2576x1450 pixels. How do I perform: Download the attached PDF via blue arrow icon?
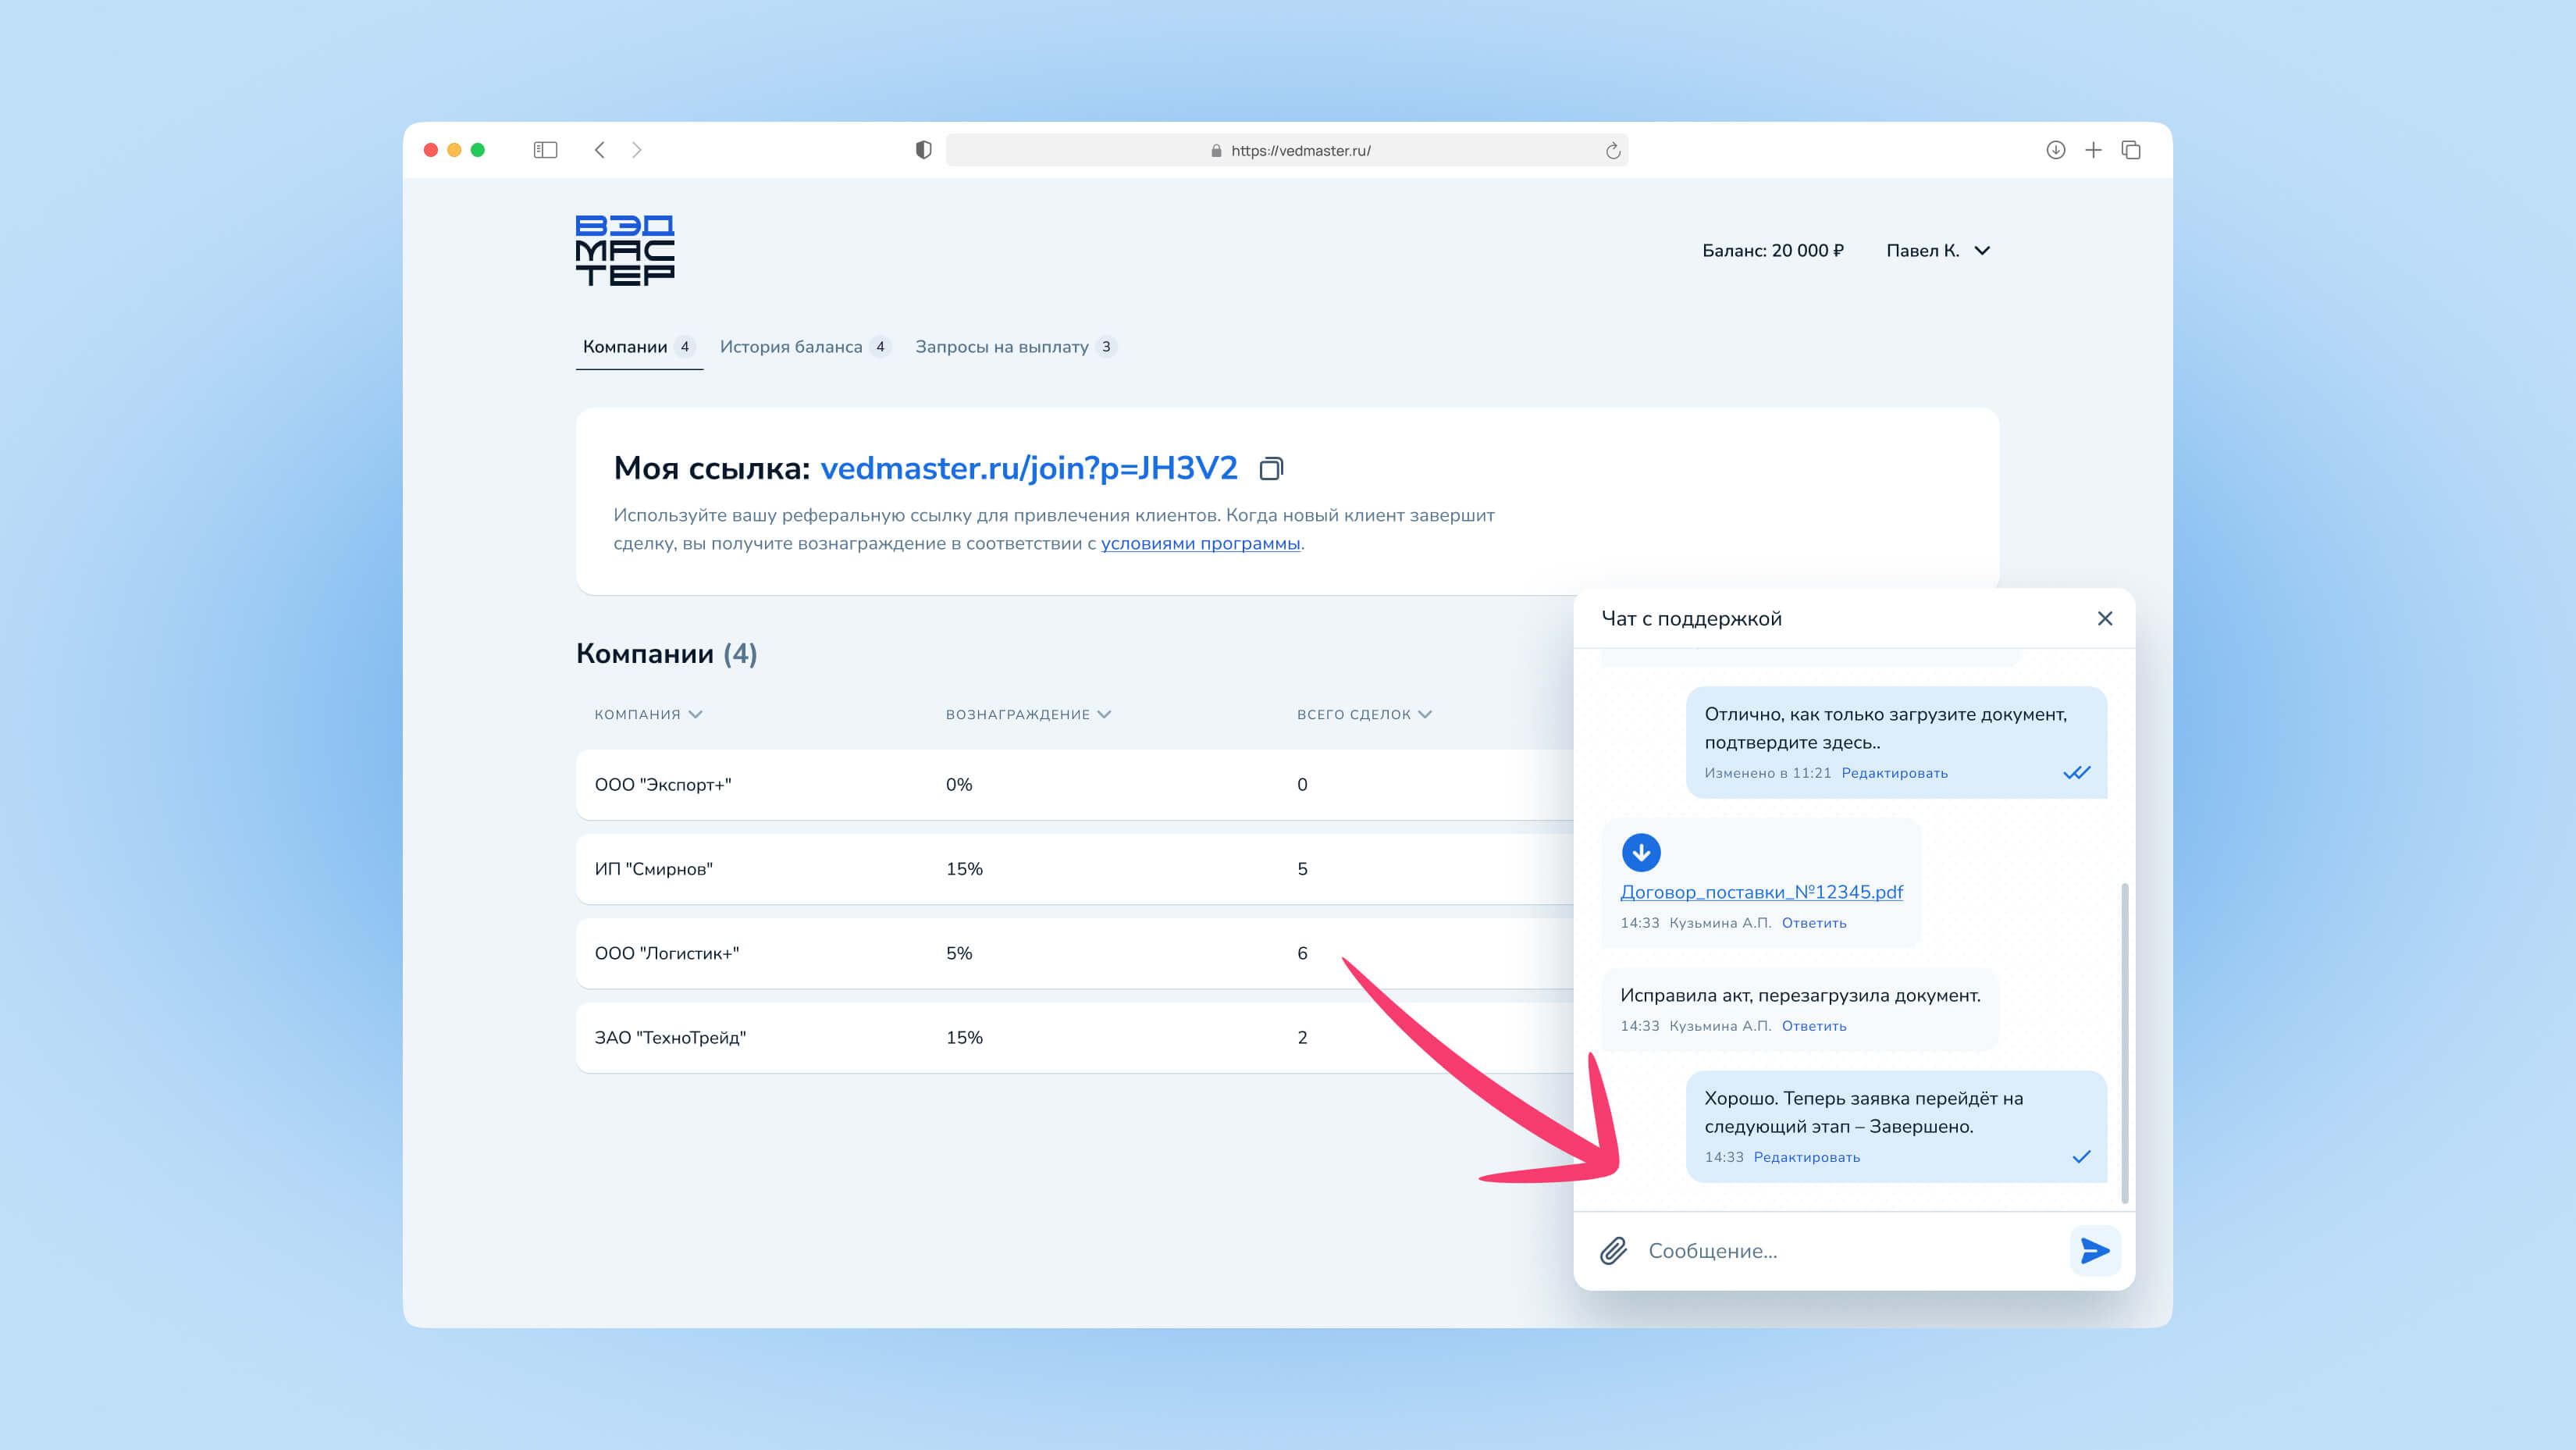click(1640, 852)
